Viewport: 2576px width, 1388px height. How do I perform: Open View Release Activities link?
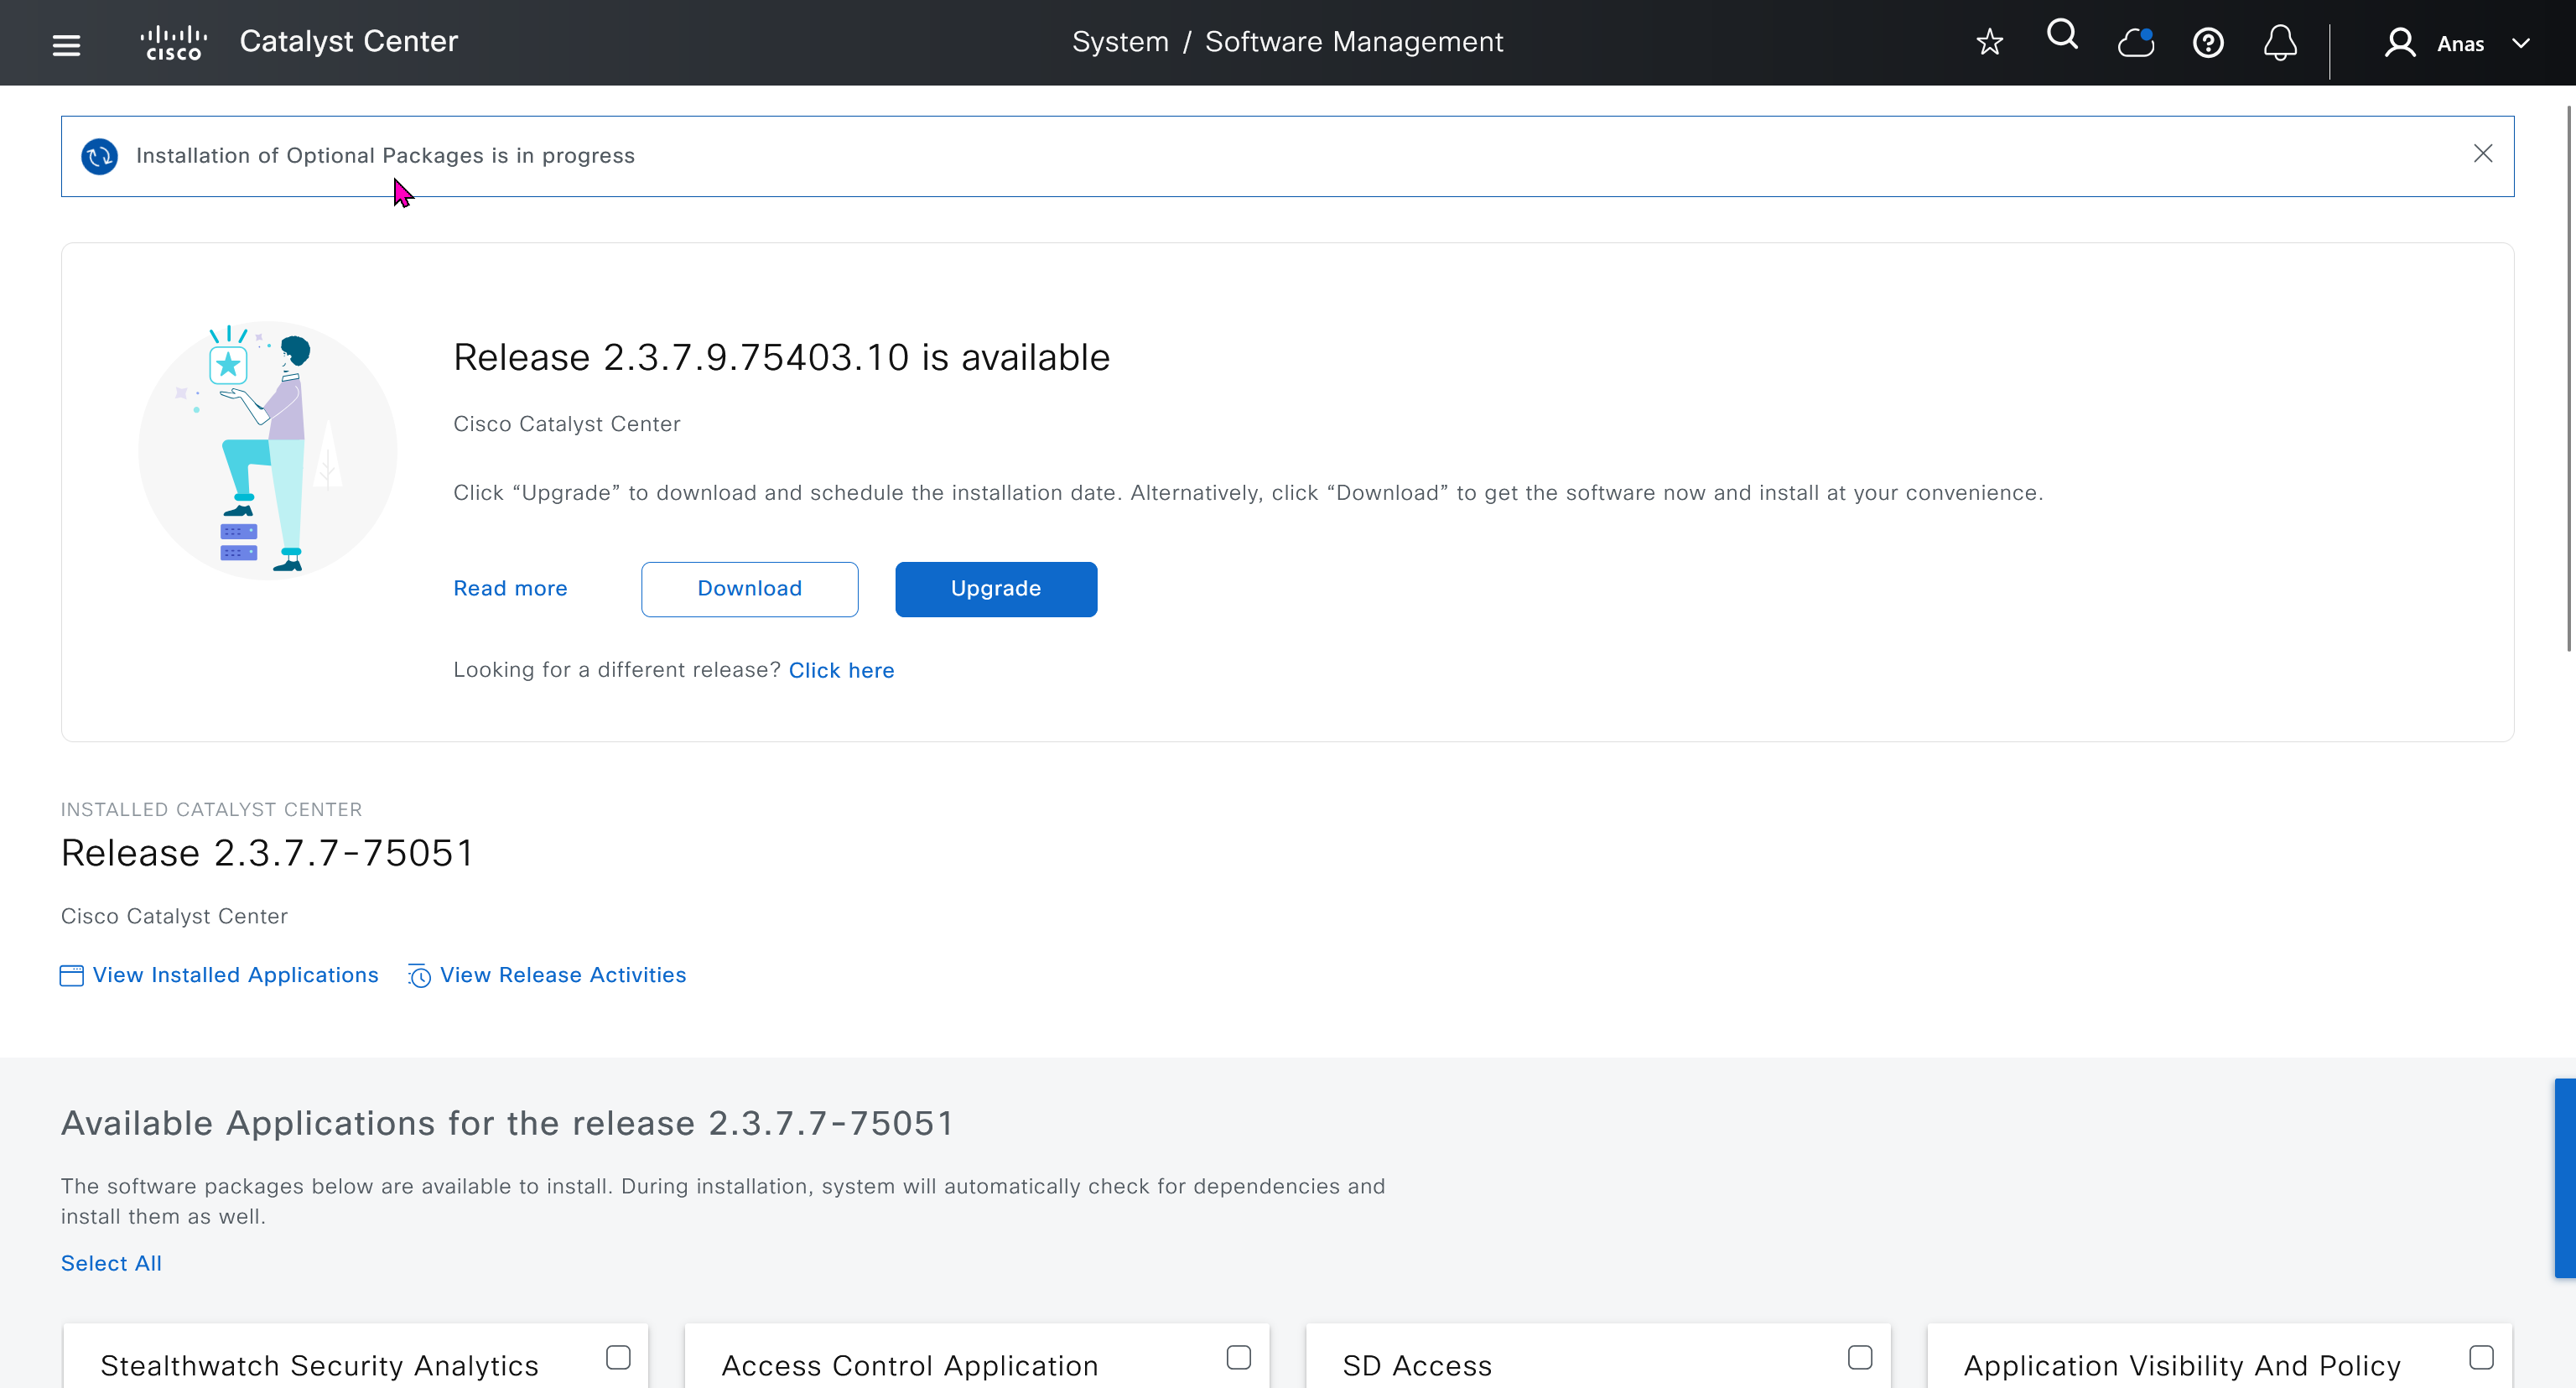point(562,975)
